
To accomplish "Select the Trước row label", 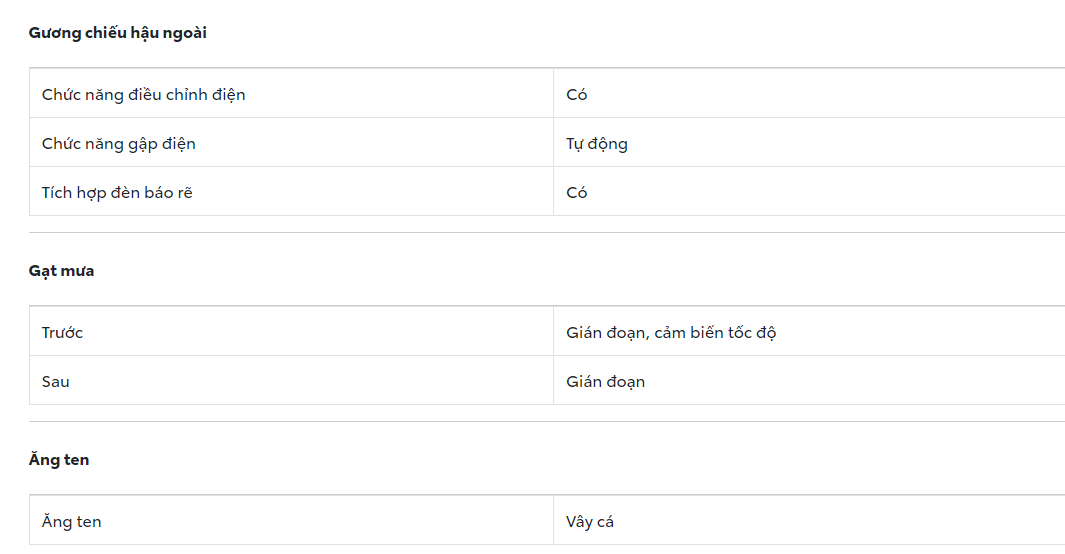I will (x=62, y=333).
